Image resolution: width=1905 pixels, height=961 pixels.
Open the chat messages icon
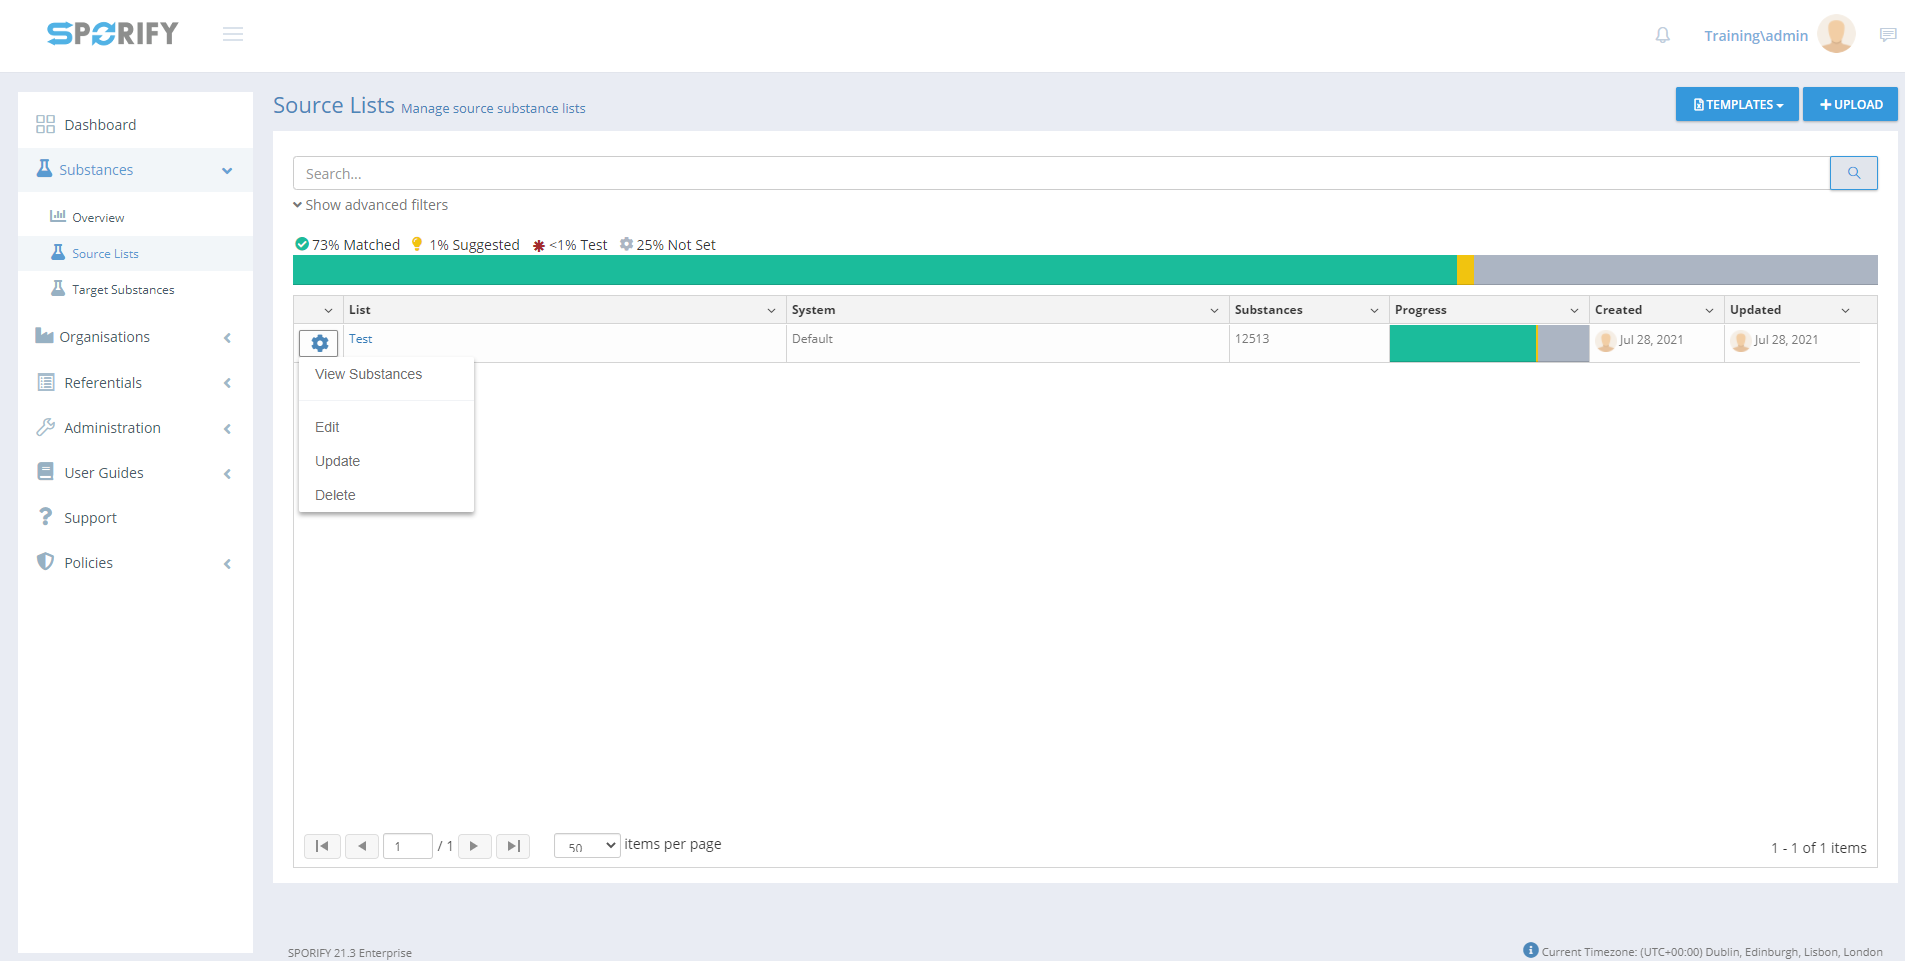coord(1887,36)
